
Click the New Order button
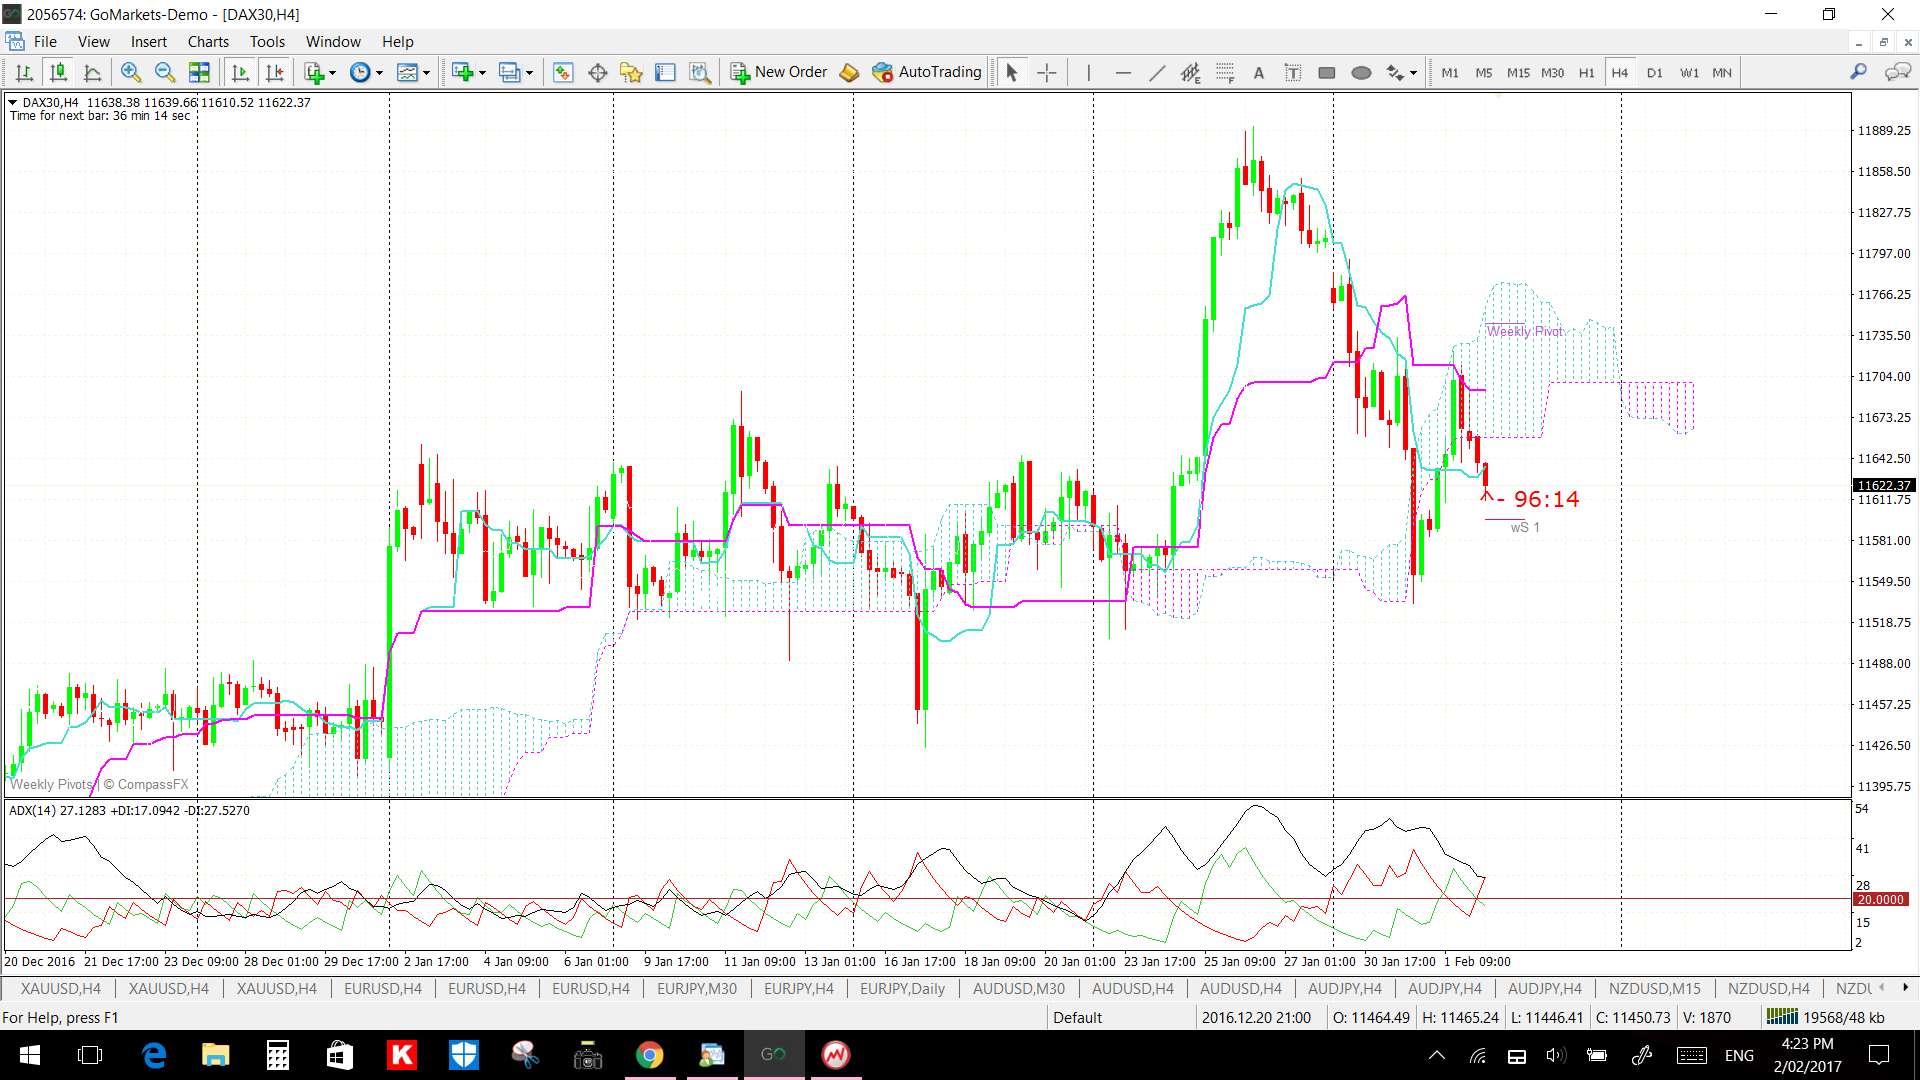tap(779, 72)
